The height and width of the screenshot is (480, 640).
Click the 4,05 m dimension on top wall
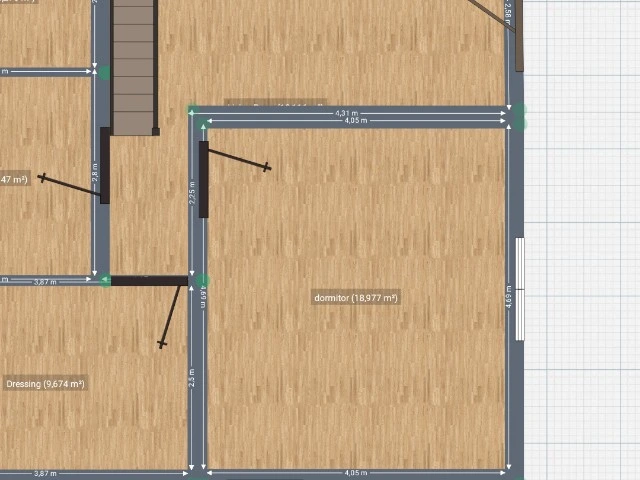click(x=355, y=122)
